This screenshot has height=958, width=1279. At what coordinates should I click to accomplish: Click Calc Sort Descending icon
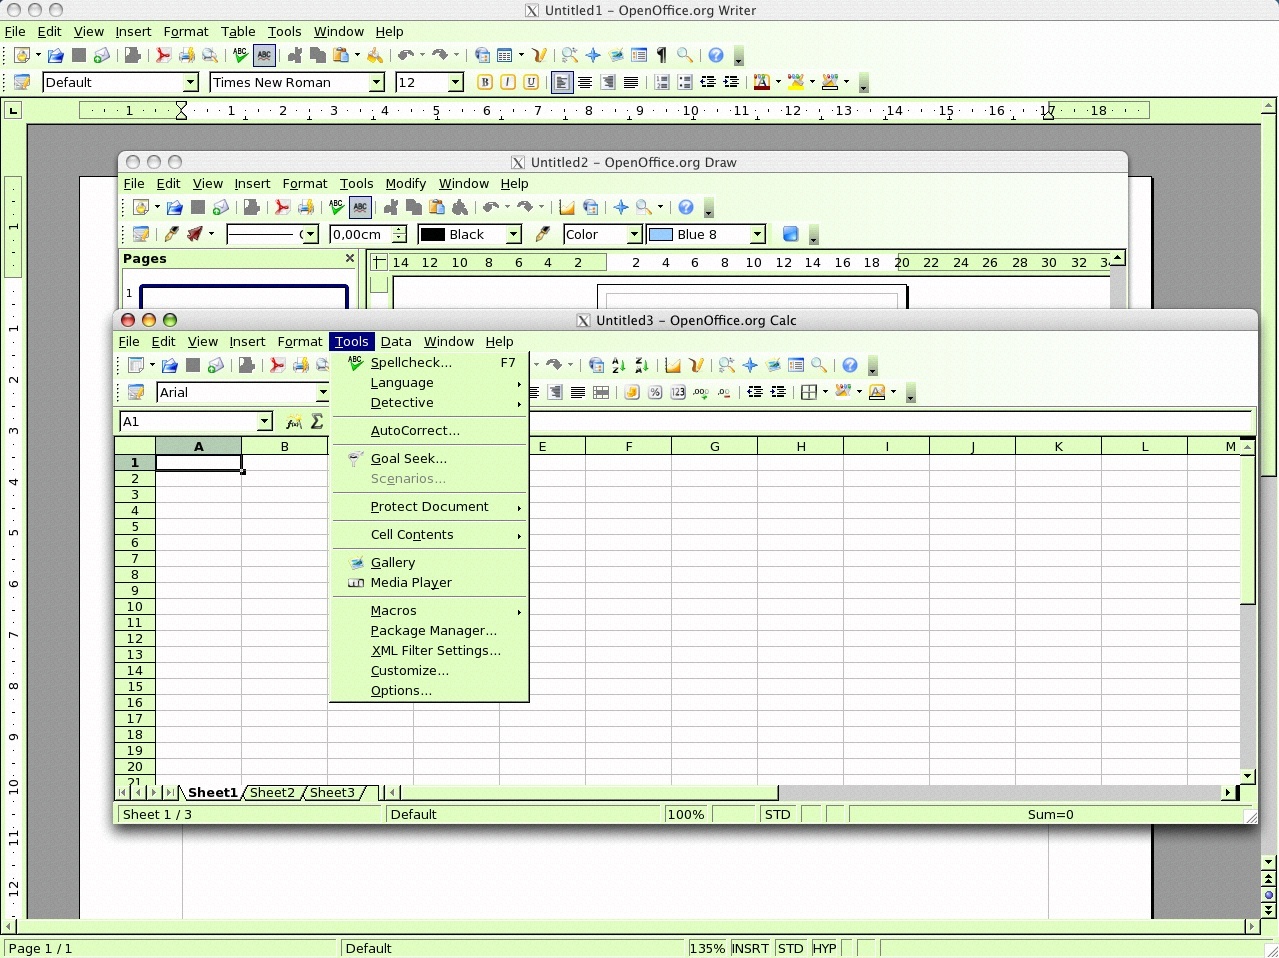[x=642, y=366]
